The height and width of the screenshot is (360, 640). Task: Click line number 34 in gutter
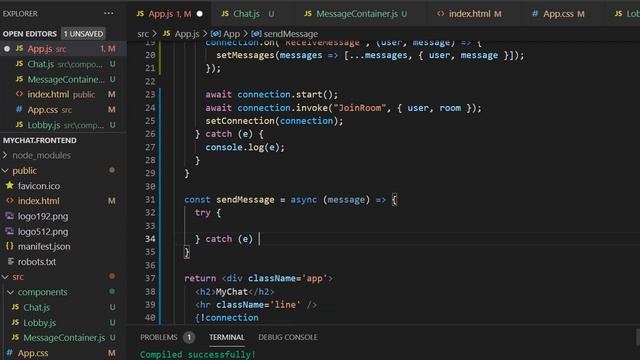(x=150, y=239)
